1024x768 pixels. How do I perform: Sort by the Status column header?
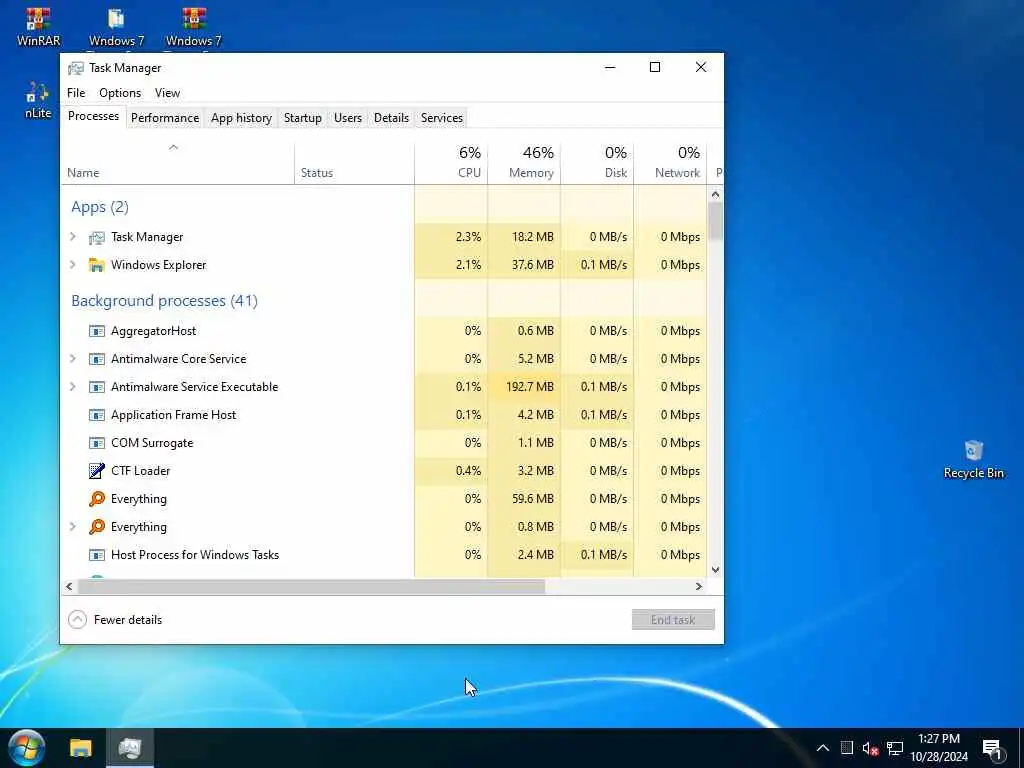[355, 163]
